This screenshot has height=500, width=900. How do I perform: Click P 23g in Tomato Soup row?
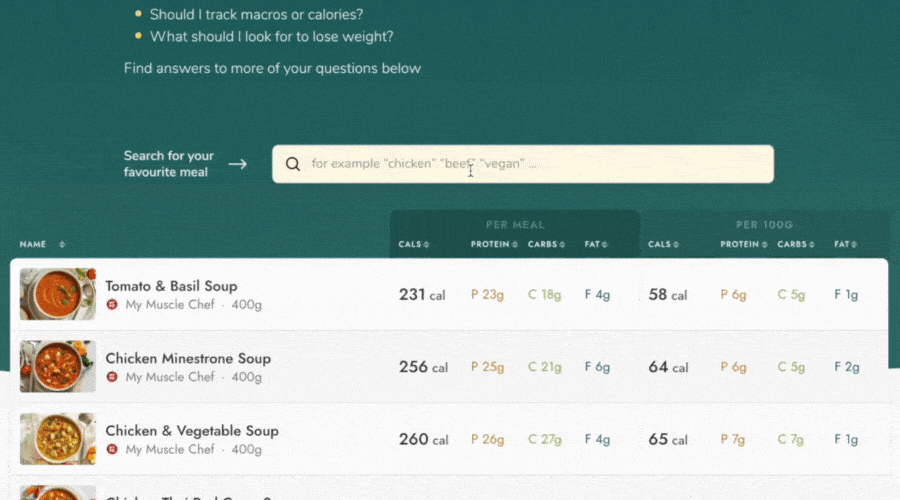click(x=487, y=295)
